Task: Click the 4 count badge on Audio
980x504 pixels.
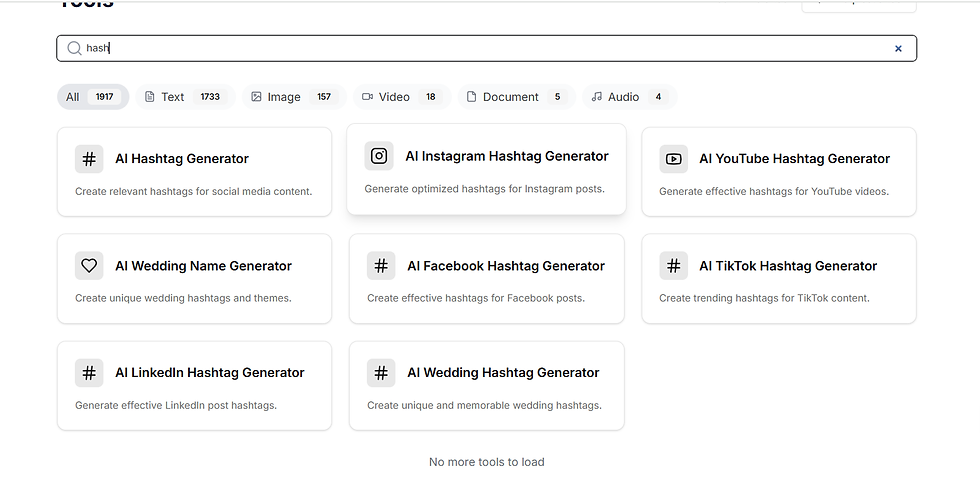Action: click(x=658, y=97)
